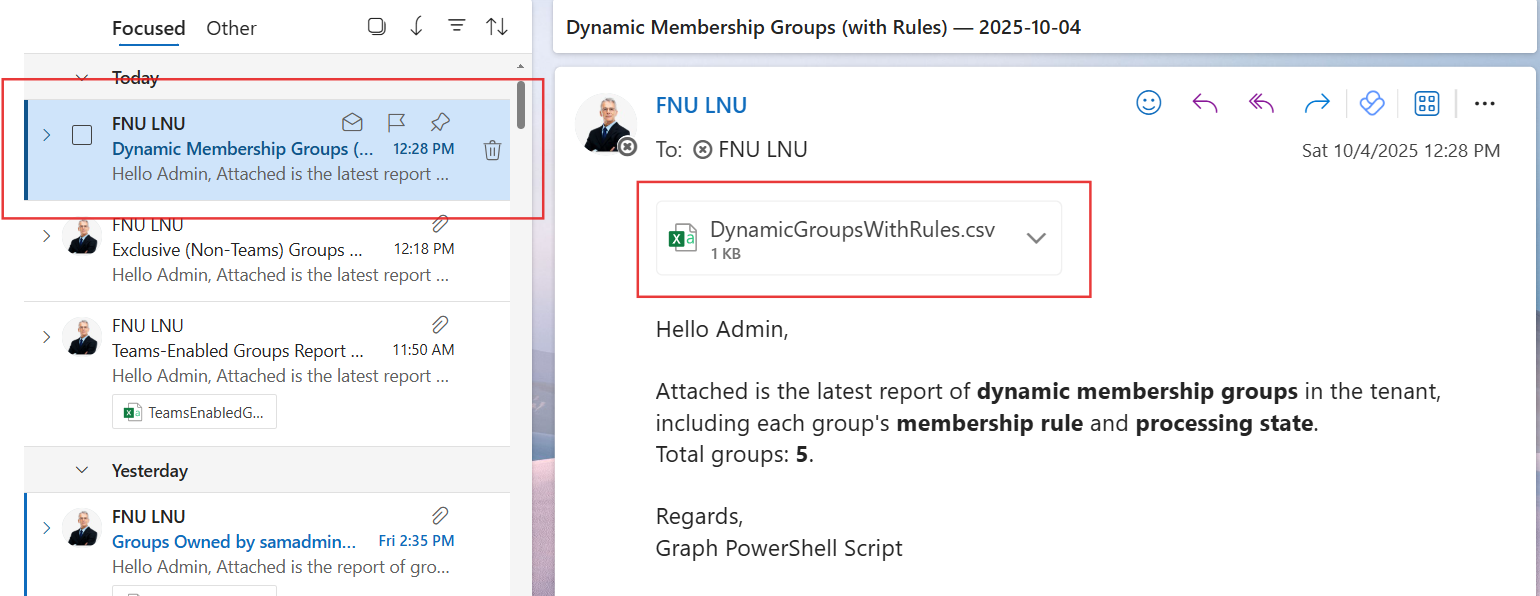Click the message list vertical scrollbar
The width and height of the screenshot is (1540, 596).
[520, 105]
